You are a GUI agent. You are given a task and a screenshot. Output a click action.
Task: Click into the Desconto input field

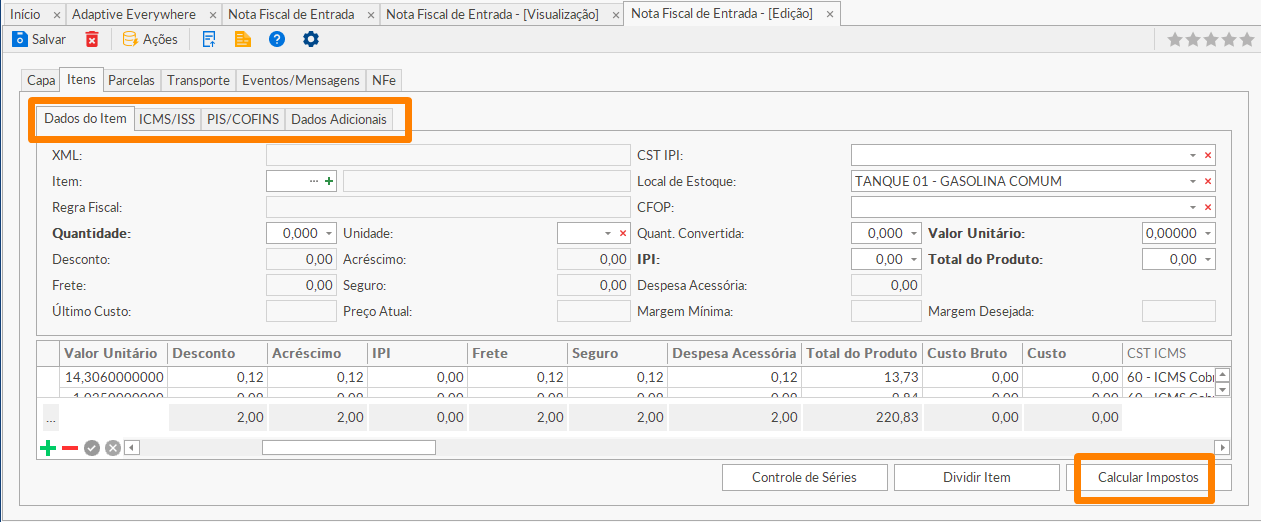click(x=301, y=259)
